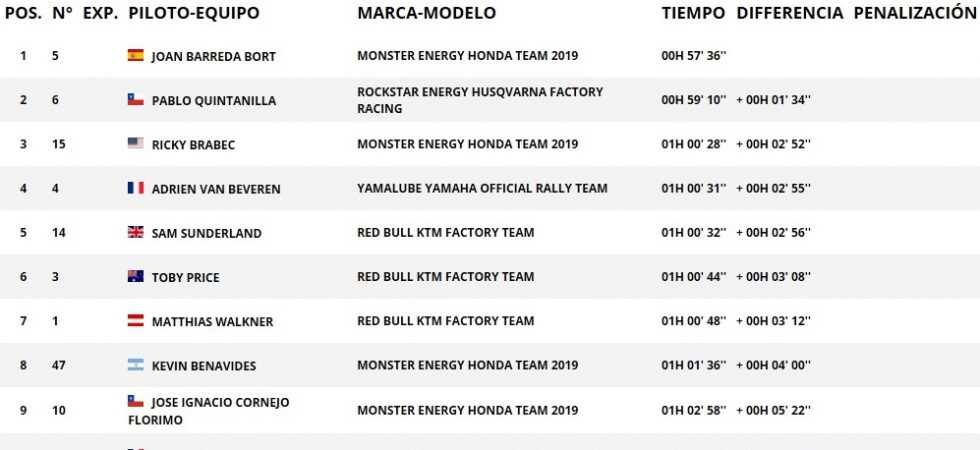The image size is (980, 450).
Task: Click Rockstar Energy Husqvarna Factory Racing team
Action: (x=480, y=100)
